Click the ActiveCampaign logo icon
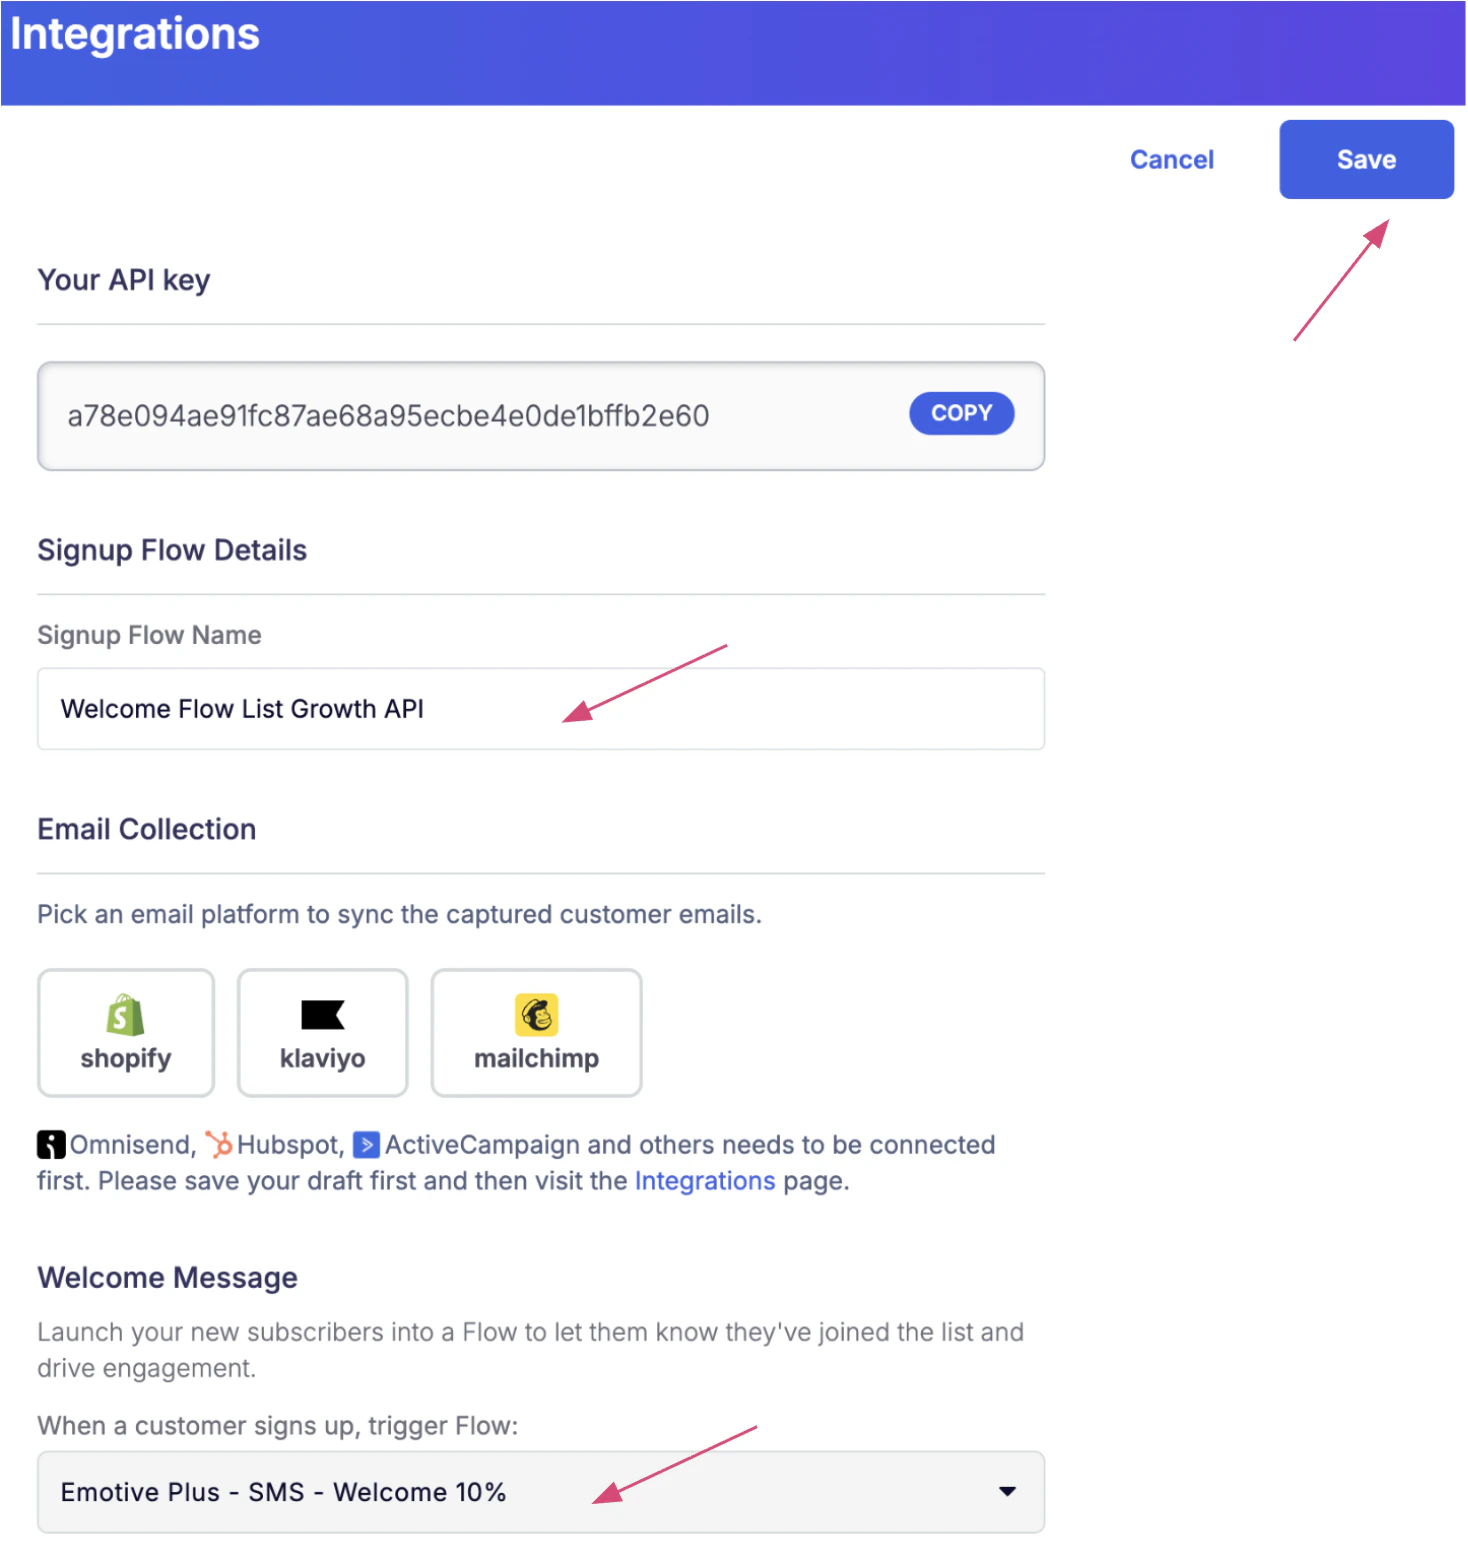The width and height of the screenshot is (1468, 1560). (x=367, y=1144)
